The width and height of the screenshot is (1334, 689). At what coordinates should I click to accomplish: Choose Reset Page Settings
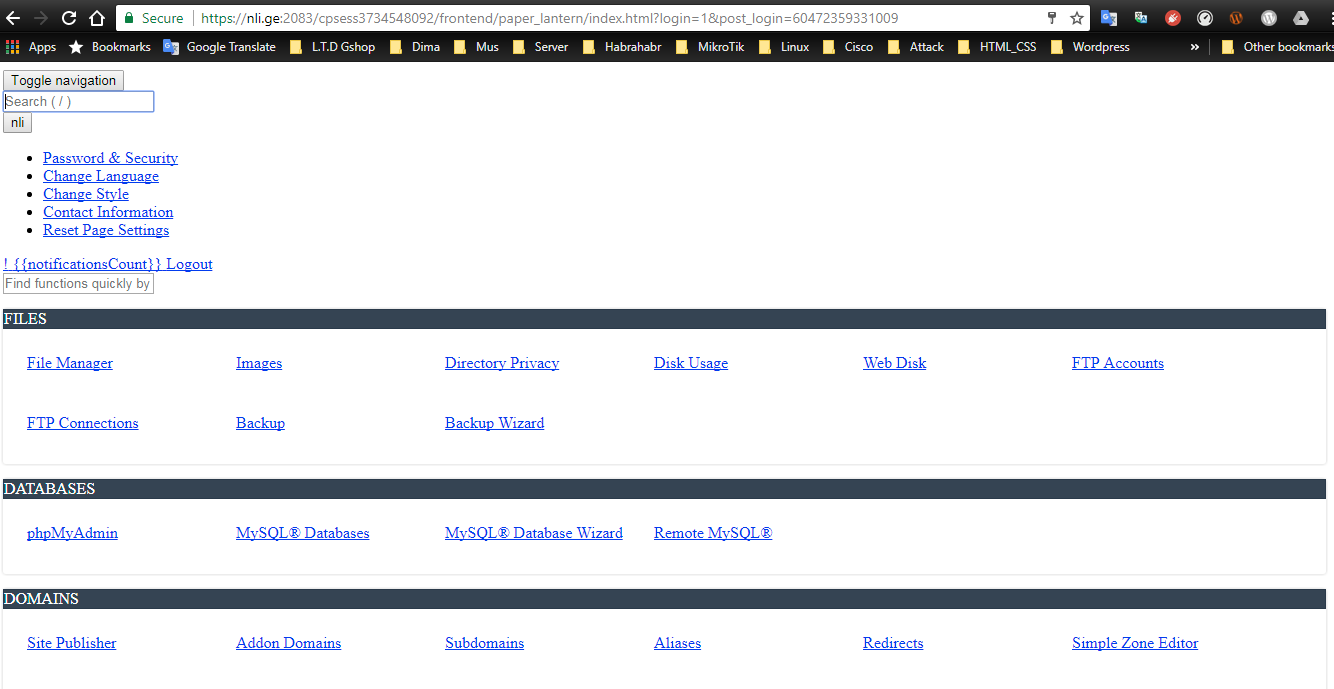[106, 230]
